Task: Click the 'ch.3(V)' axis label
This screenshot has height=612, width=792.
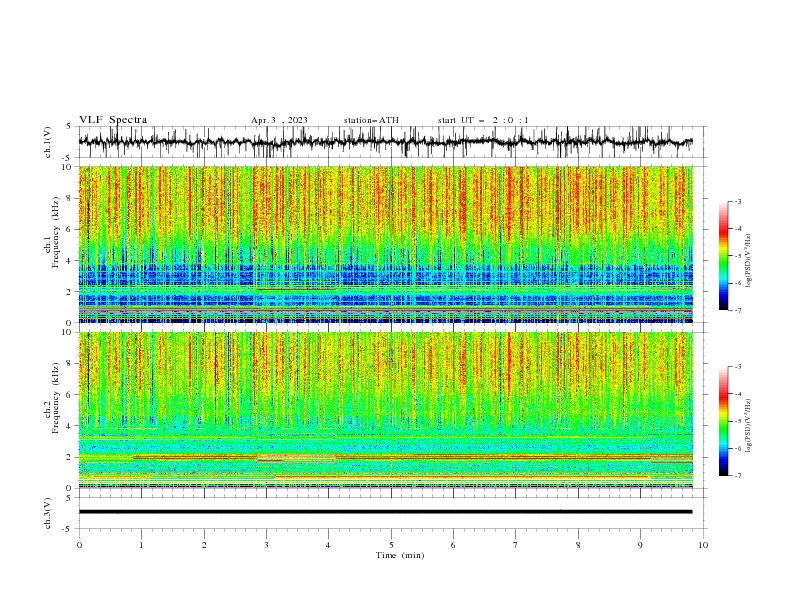Action: click(x=48, y=513)
